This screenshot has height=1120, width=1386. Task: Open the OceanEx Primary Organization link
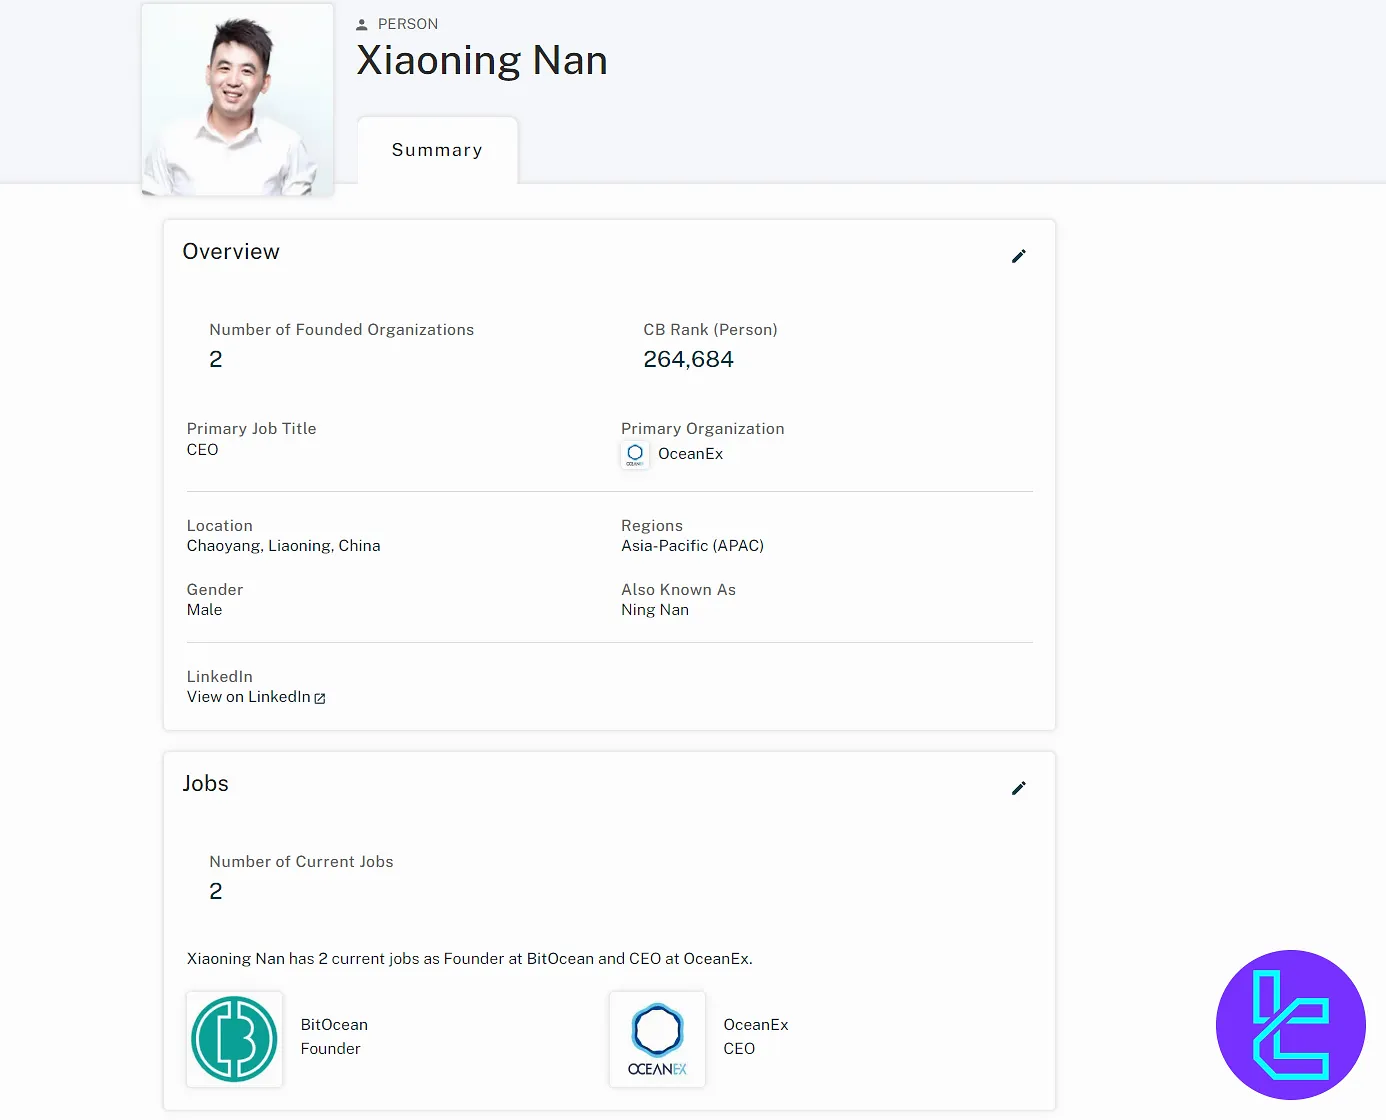point(690,454)
